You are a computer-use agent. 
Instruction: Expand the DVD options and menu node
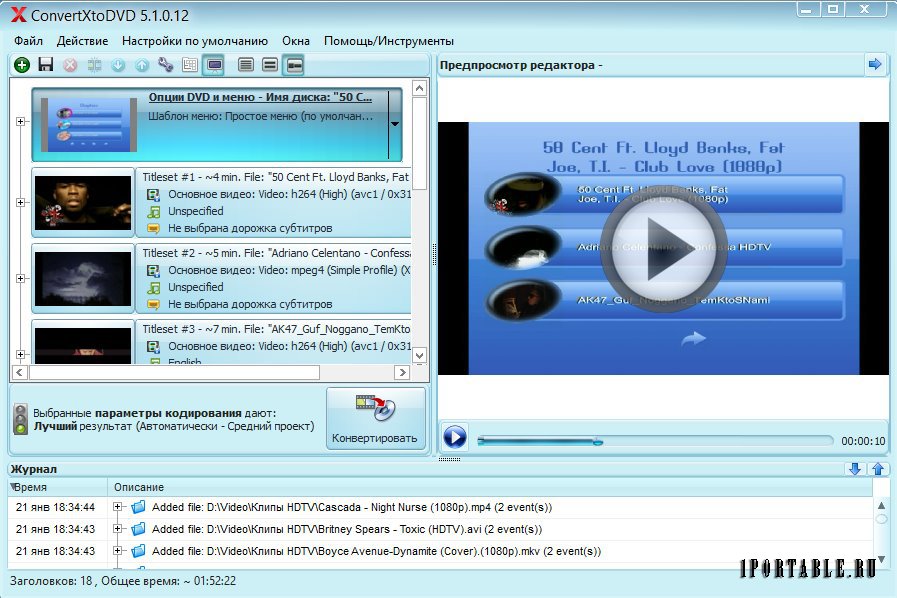coord(21,121)
